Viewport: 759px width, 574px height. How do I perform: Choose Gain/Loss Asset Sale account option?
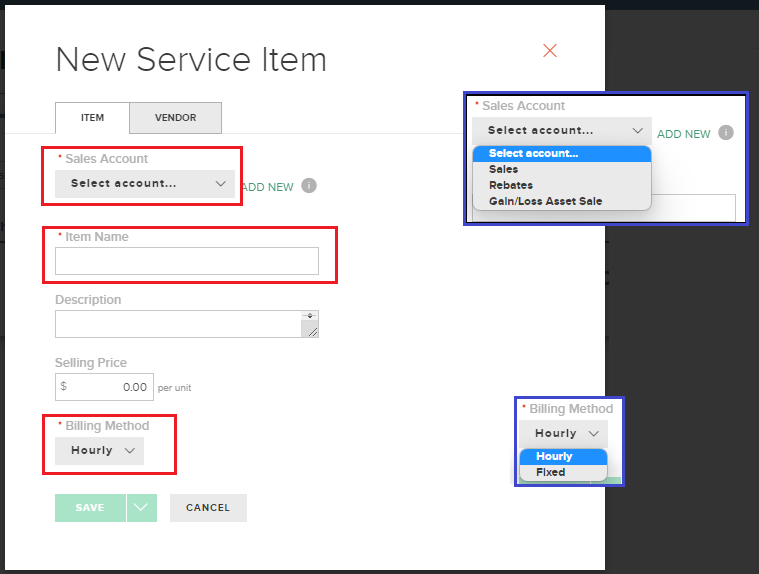(x=562, y=201)
